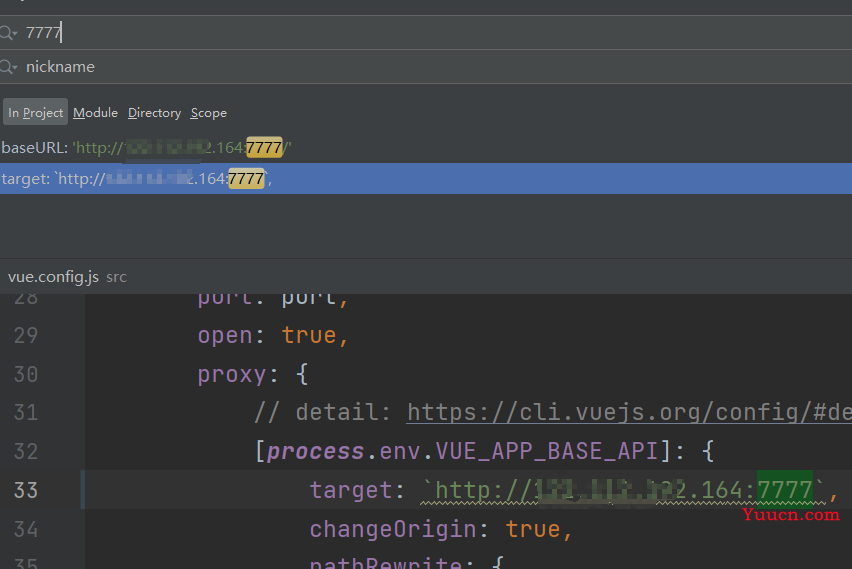Click line number 34 in the gutter
852x569 pixels.
point(26,529)
